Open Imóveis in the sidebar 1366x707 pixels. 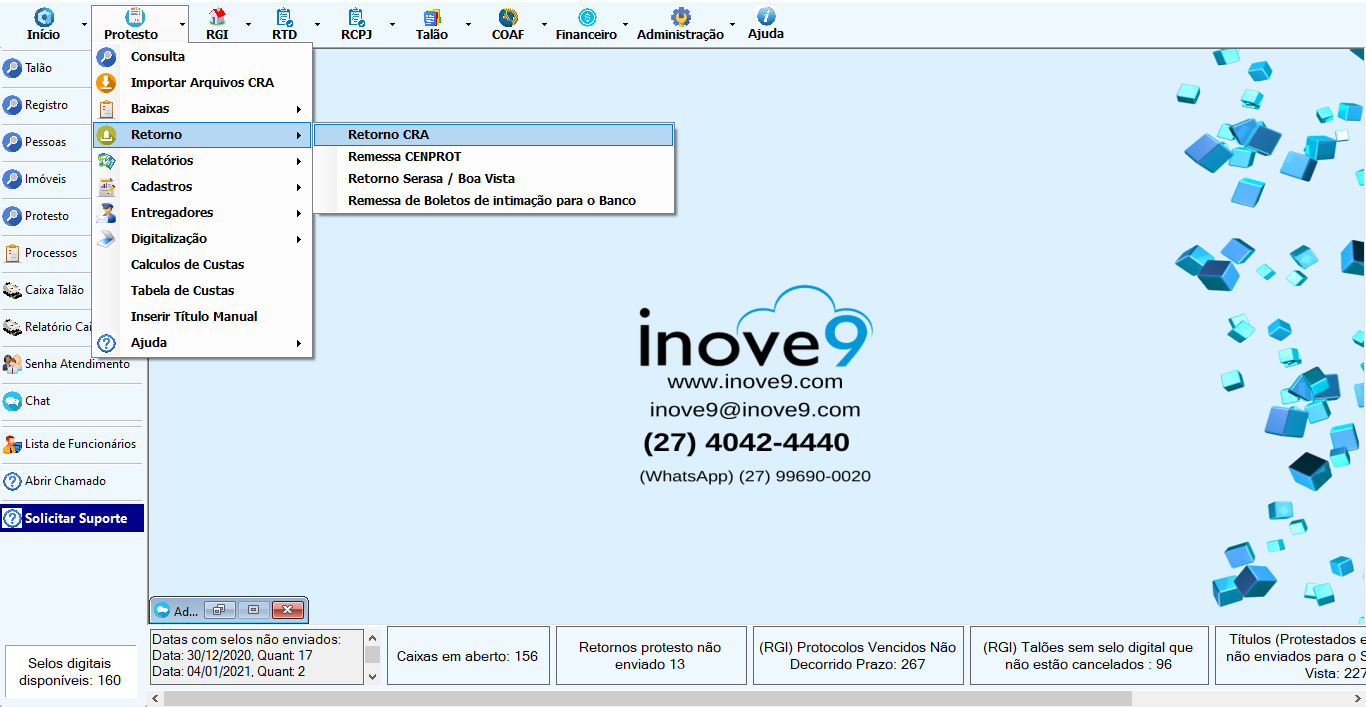[x=45, y=179]
